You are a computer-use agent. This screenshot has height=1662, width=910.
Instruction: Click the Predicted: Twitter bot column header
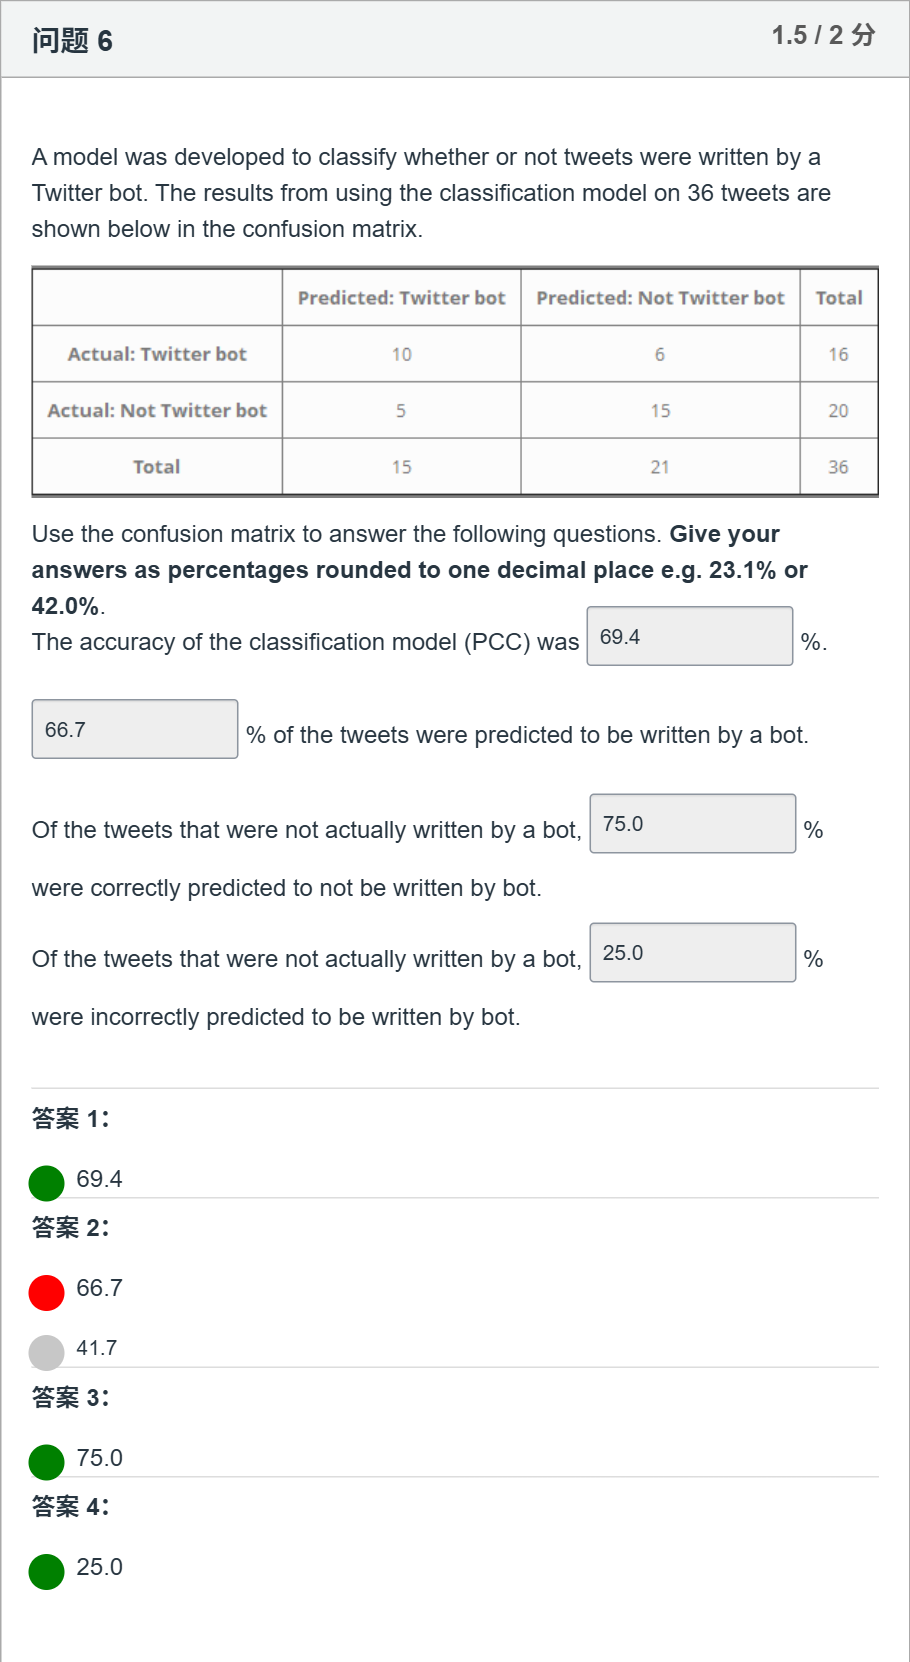coord(401,297)
